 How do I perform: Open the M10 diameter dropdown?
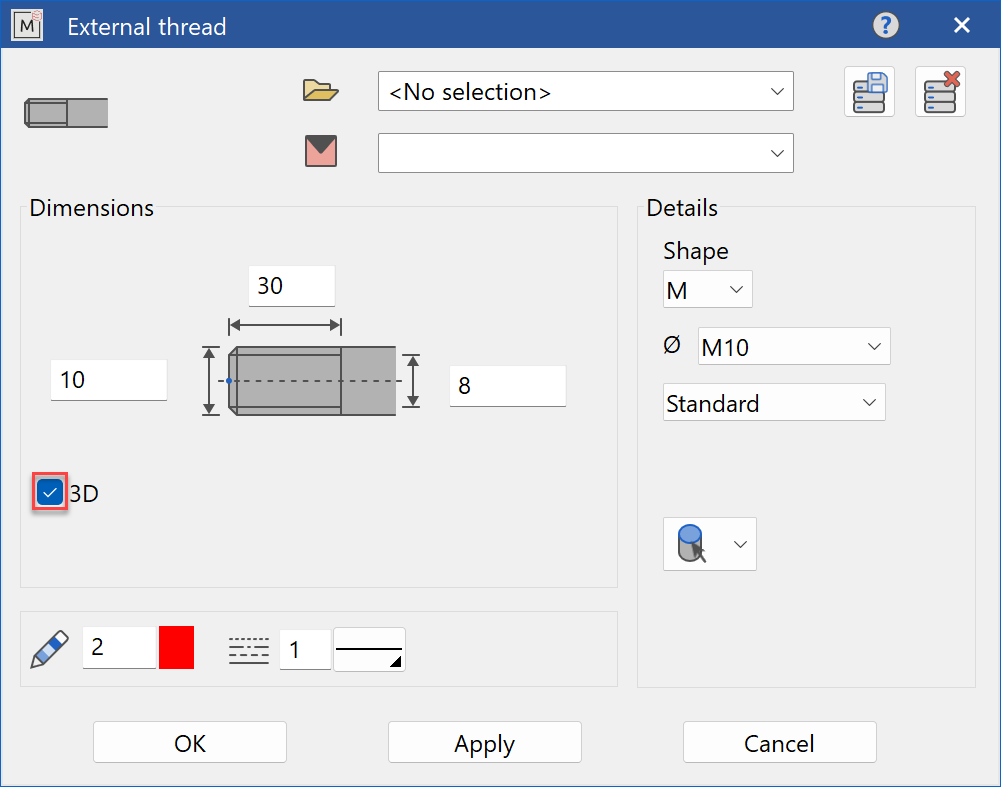(794, 346)
